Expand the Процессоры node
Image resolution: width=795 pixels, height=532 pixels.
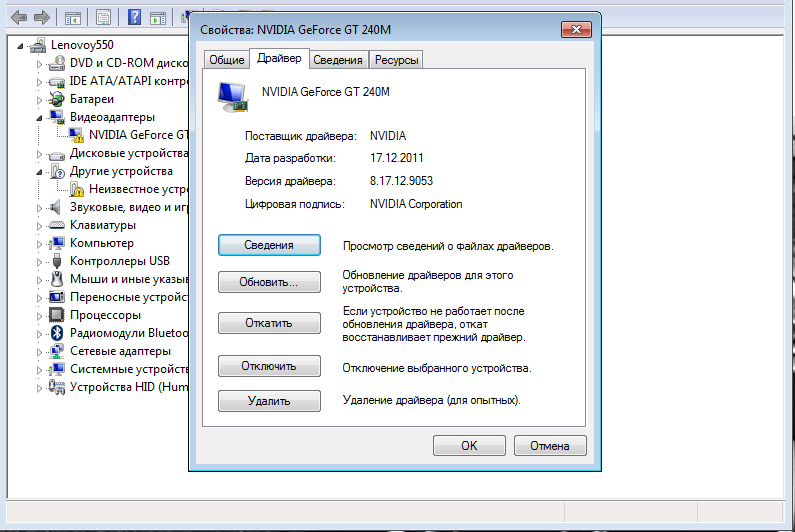[x=39, y=316]
